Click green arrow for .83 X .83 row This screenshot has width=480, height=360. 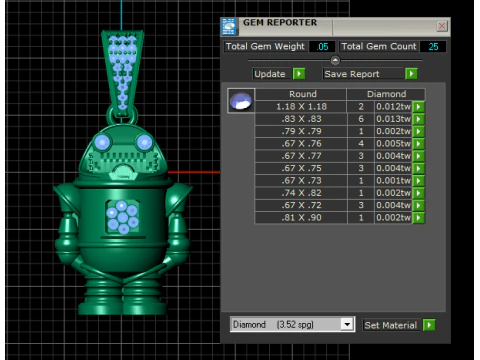coord(418,119)
